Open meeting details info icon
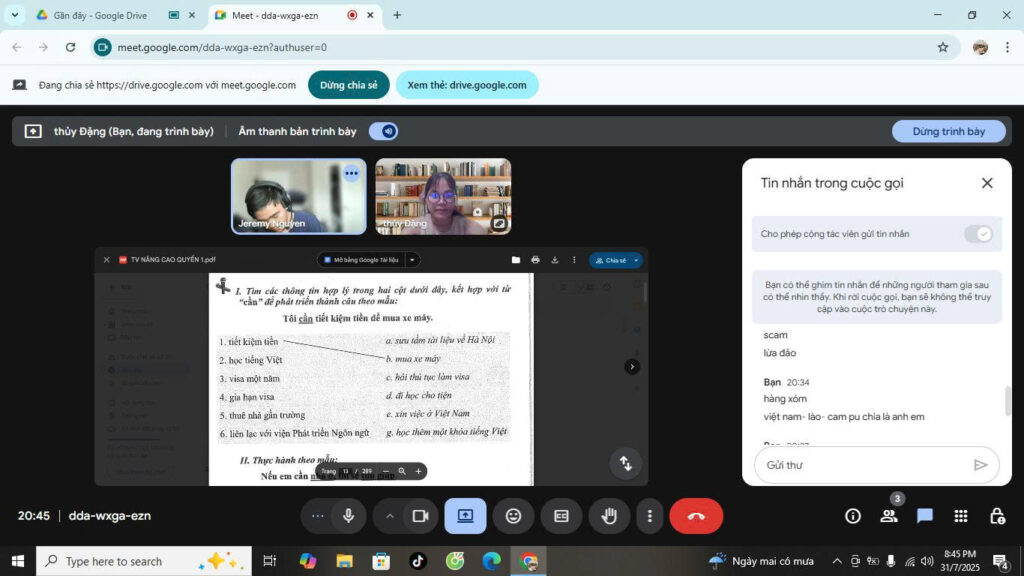 [x=852, y=516]
